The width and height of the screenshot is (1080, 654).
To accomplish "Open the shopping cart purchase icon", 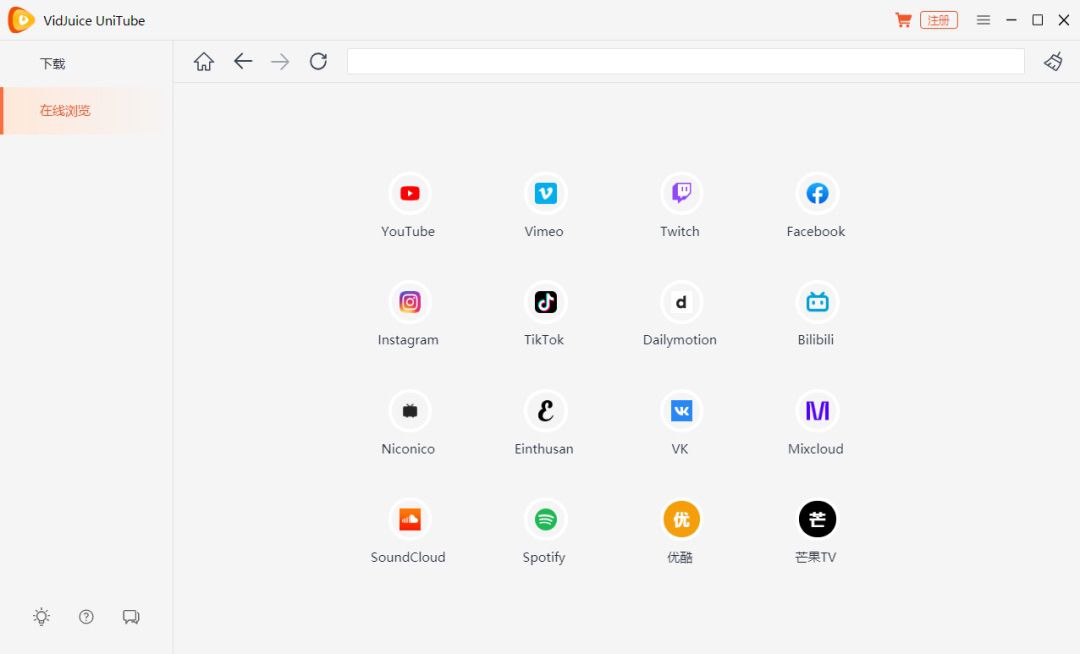I will click(903, 20).
